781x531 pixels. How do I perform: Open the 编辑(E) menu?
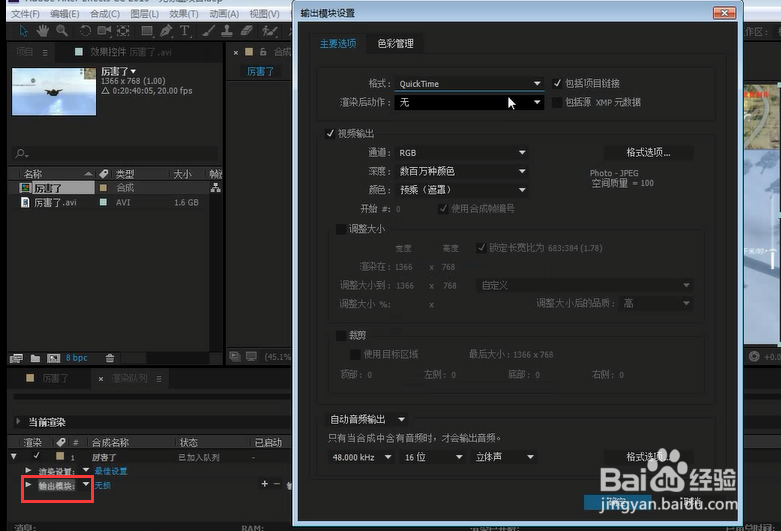64,14
